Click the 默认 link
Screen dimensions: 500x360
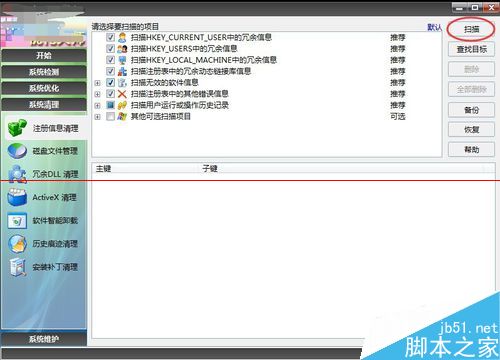(434, 27)
